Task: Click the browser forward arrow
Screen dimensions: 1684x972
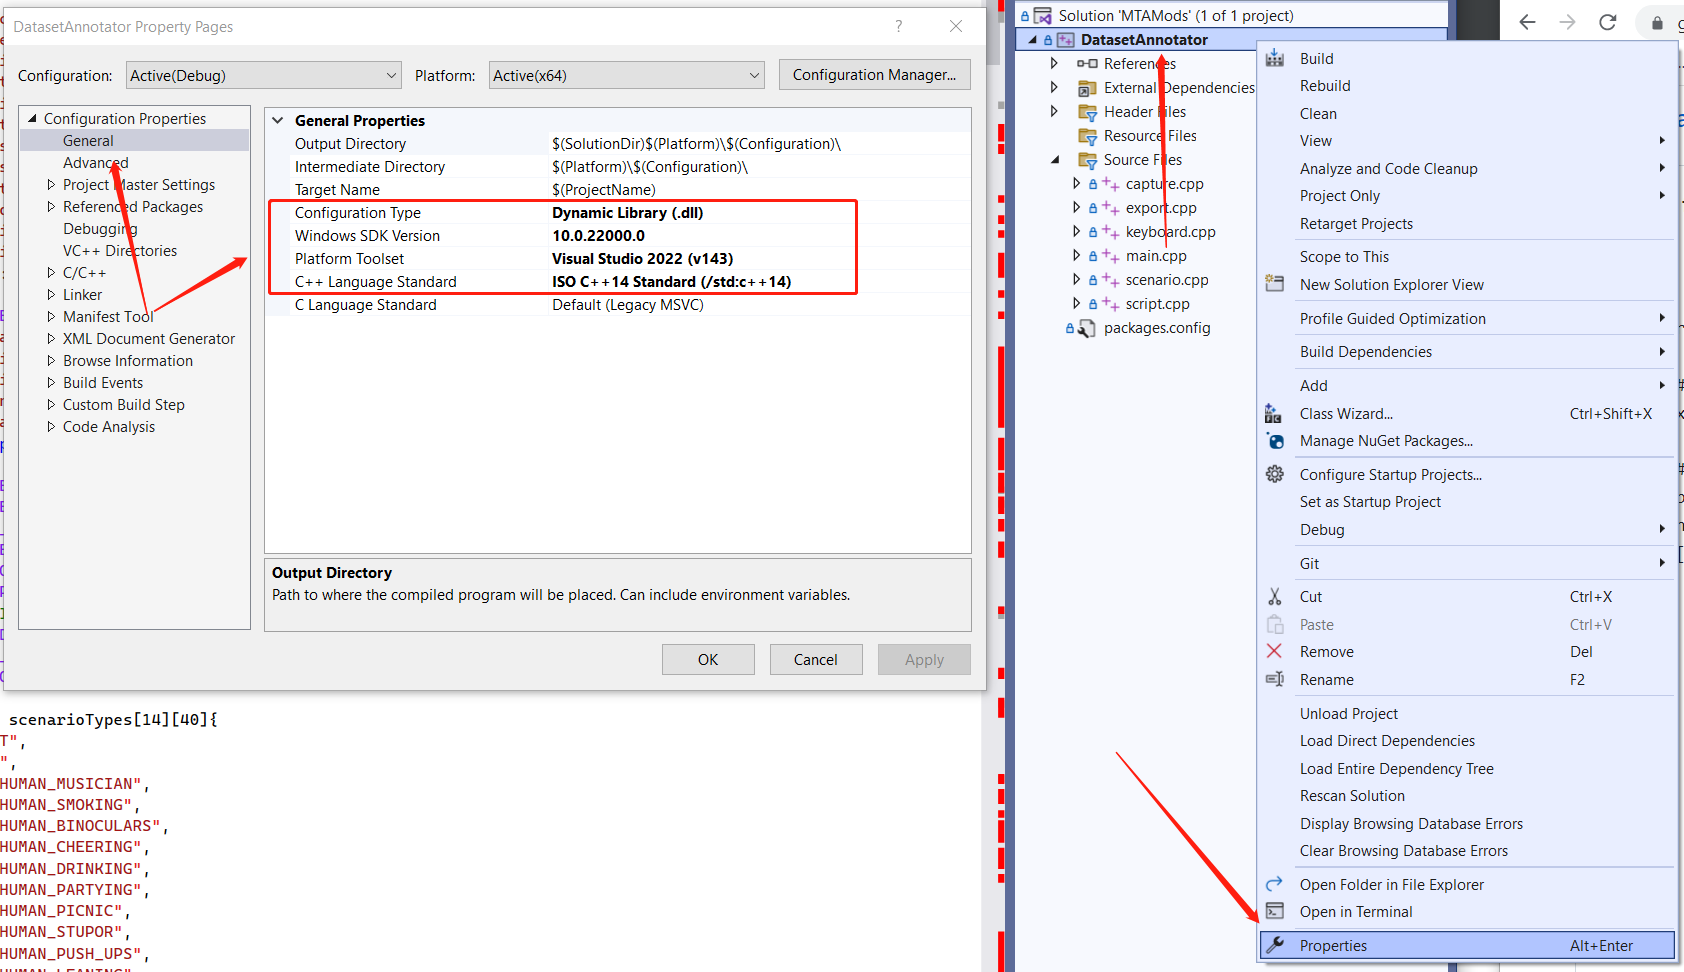Action: tap(1567, 22)
